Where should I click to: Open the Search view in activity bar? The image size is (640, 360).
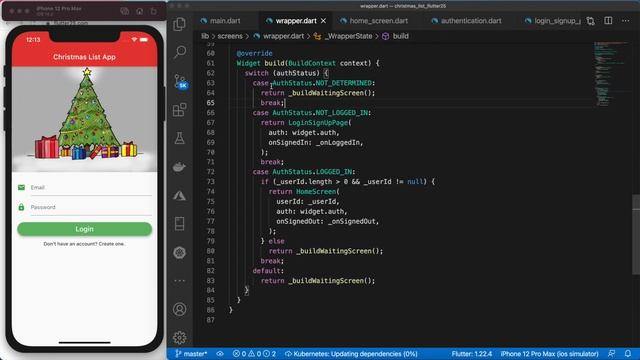(180, 52)
